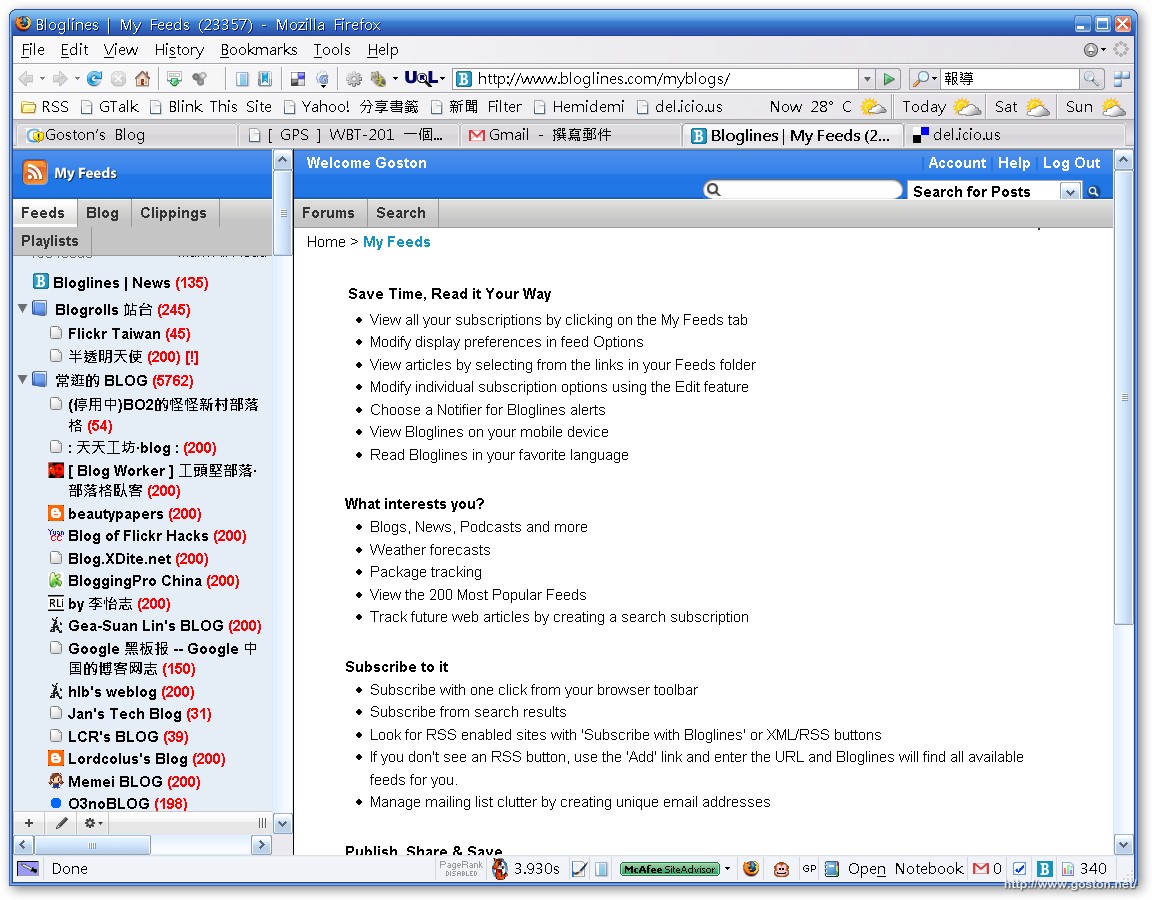Switch to the del.icio.us browser tab
Screen dimensions: 1152x900
(x=1014, y=135)
